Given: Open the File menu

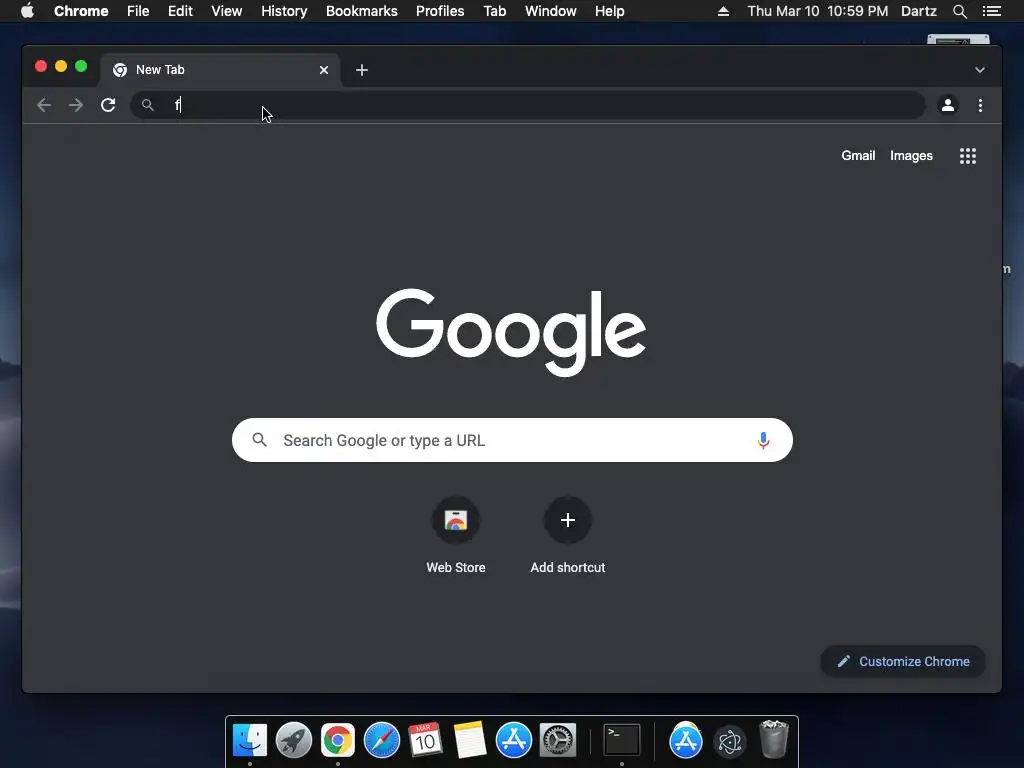Looking at the screenshot, I should [138, 11].
